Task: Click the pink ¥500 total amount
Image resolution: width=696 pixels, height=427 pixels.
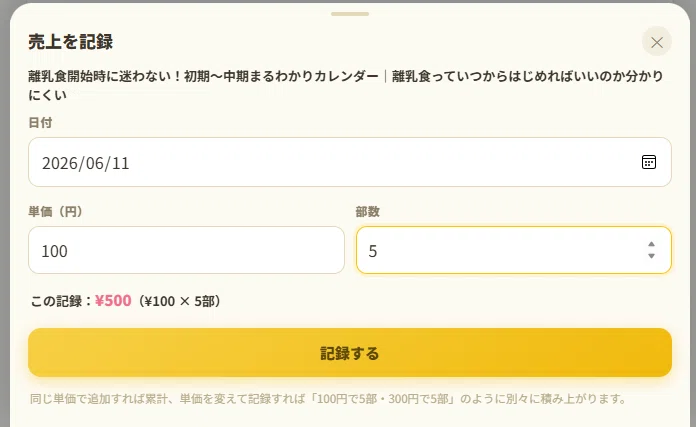Action: [x=113, y=301]
